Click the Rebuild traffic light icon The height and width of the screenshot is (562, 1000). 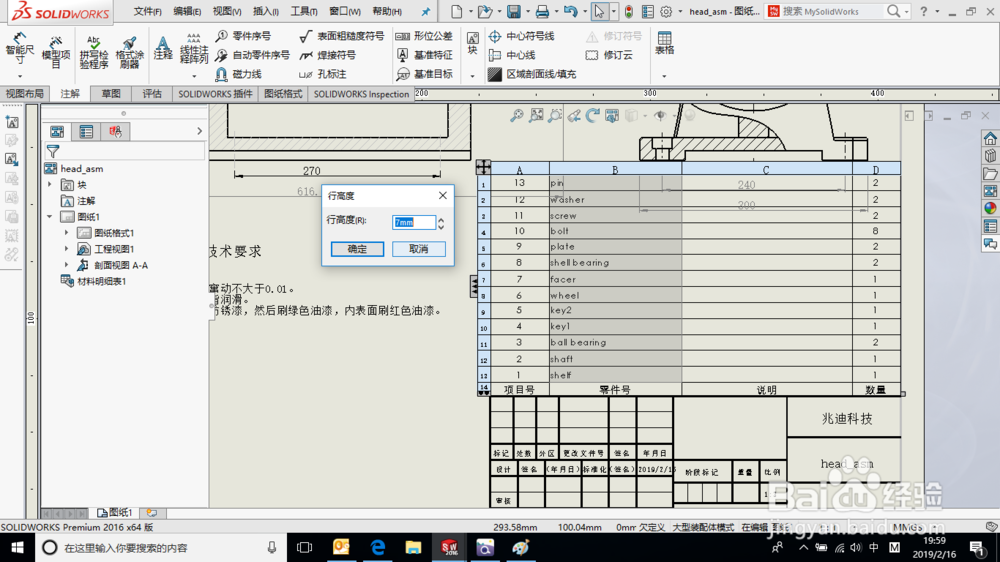coord(629,11)
